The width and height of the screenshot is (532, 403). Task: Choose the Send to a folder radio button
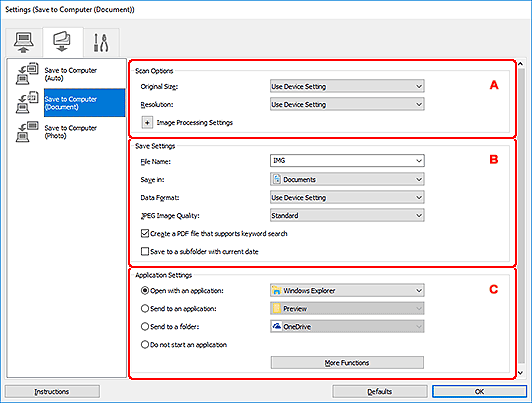145,326
